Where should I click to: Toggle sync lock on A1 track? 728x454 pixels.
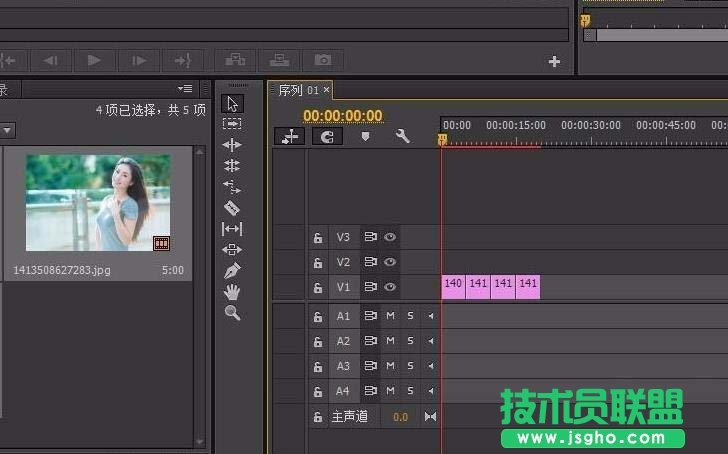370,316
